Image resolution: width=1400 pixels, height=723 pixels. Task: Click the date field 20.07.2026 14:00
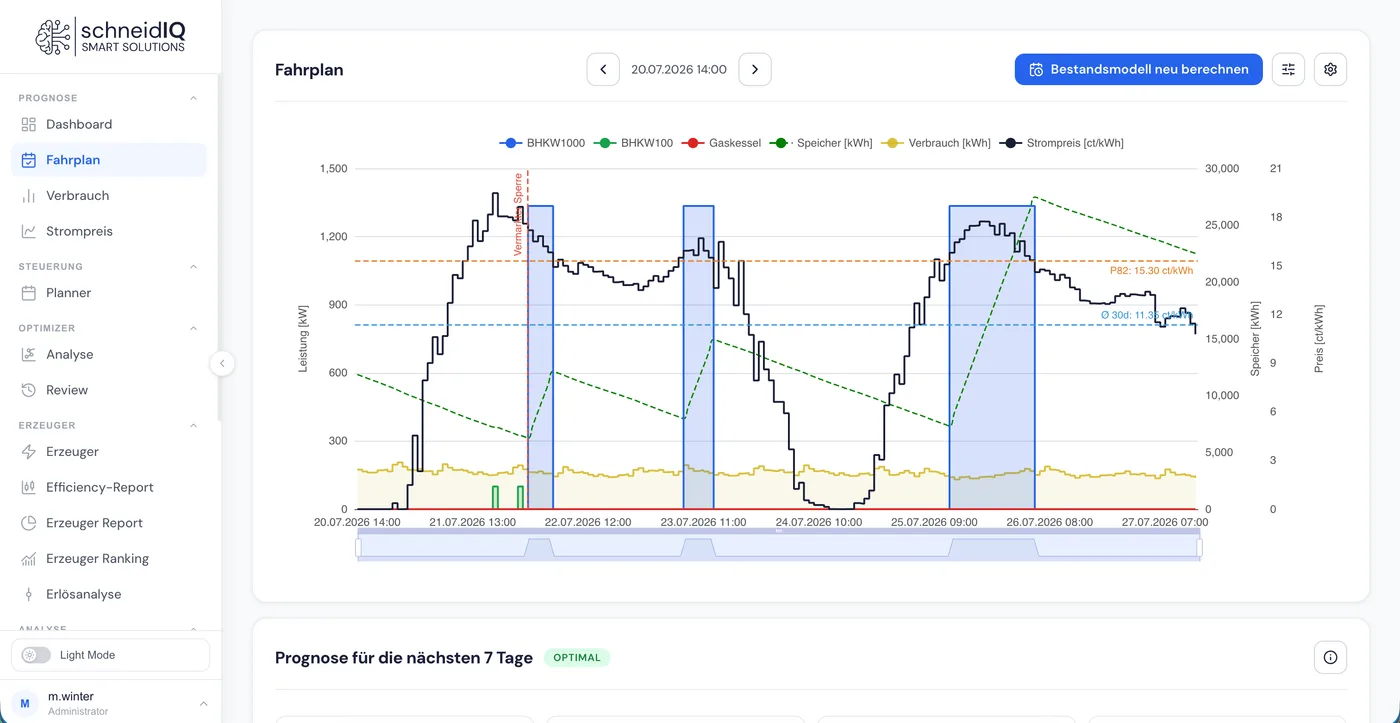679,69
